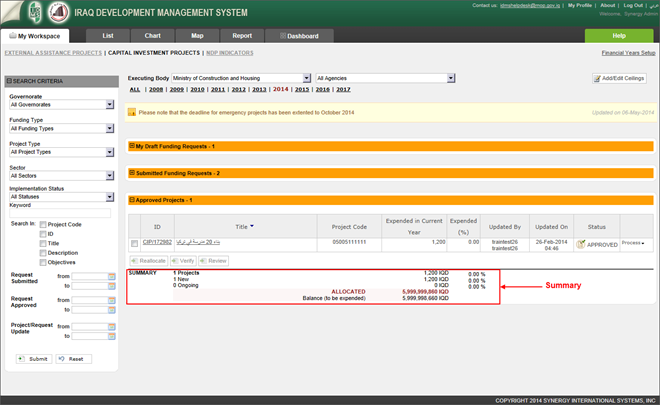Select the CIP/172982 project row checkbox
The height and width of the screenshot is (405, 660).
click(x=134, y=243)
